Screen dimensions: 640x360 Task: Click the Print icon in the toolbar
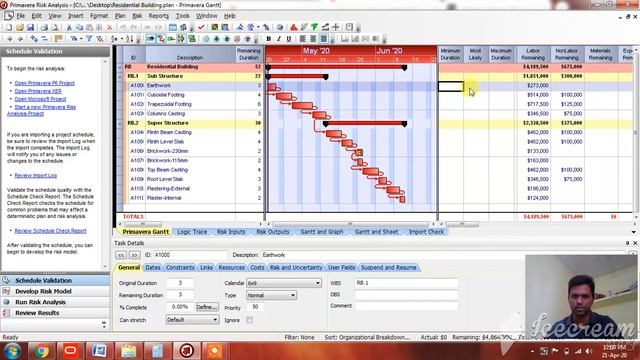click(x=44, y=27)
